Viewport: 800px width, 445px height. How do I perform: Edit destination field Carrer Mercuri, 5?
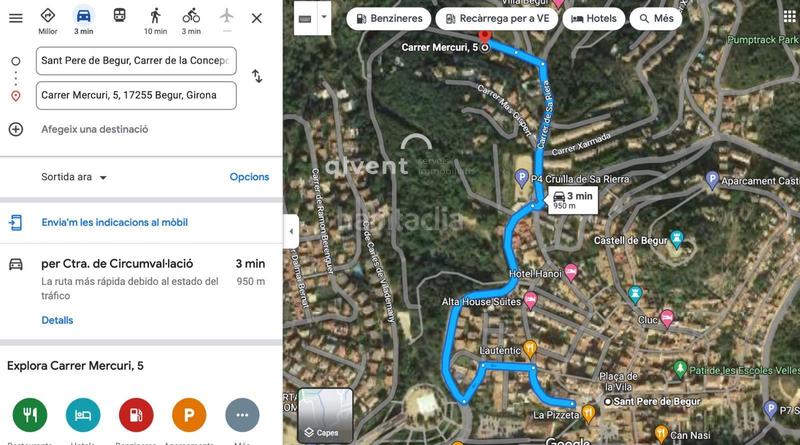click(x=136, y=95)
